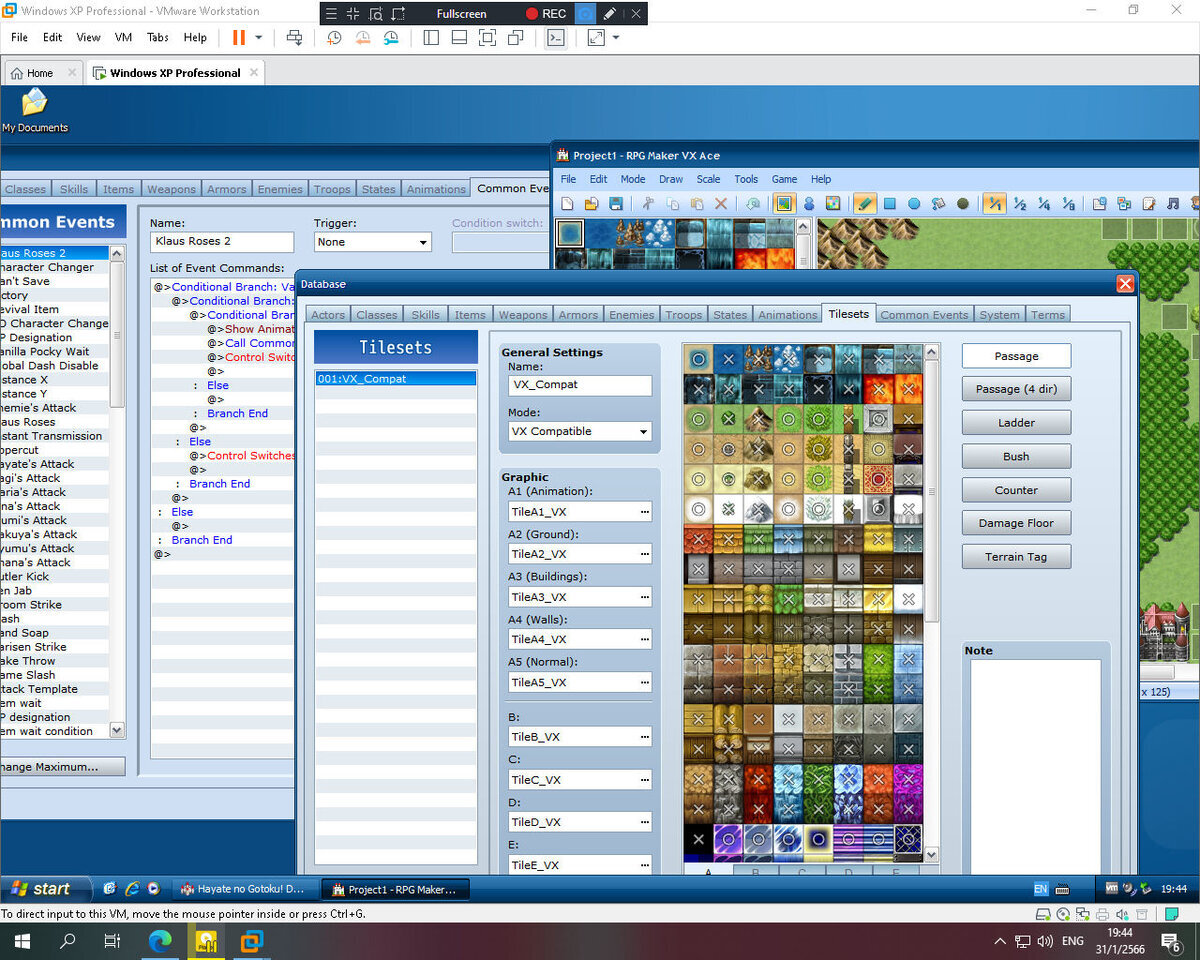Open the Game menu in RPG Maker
This screenshot has width=1200, height=960.
(x=784, y=179)
